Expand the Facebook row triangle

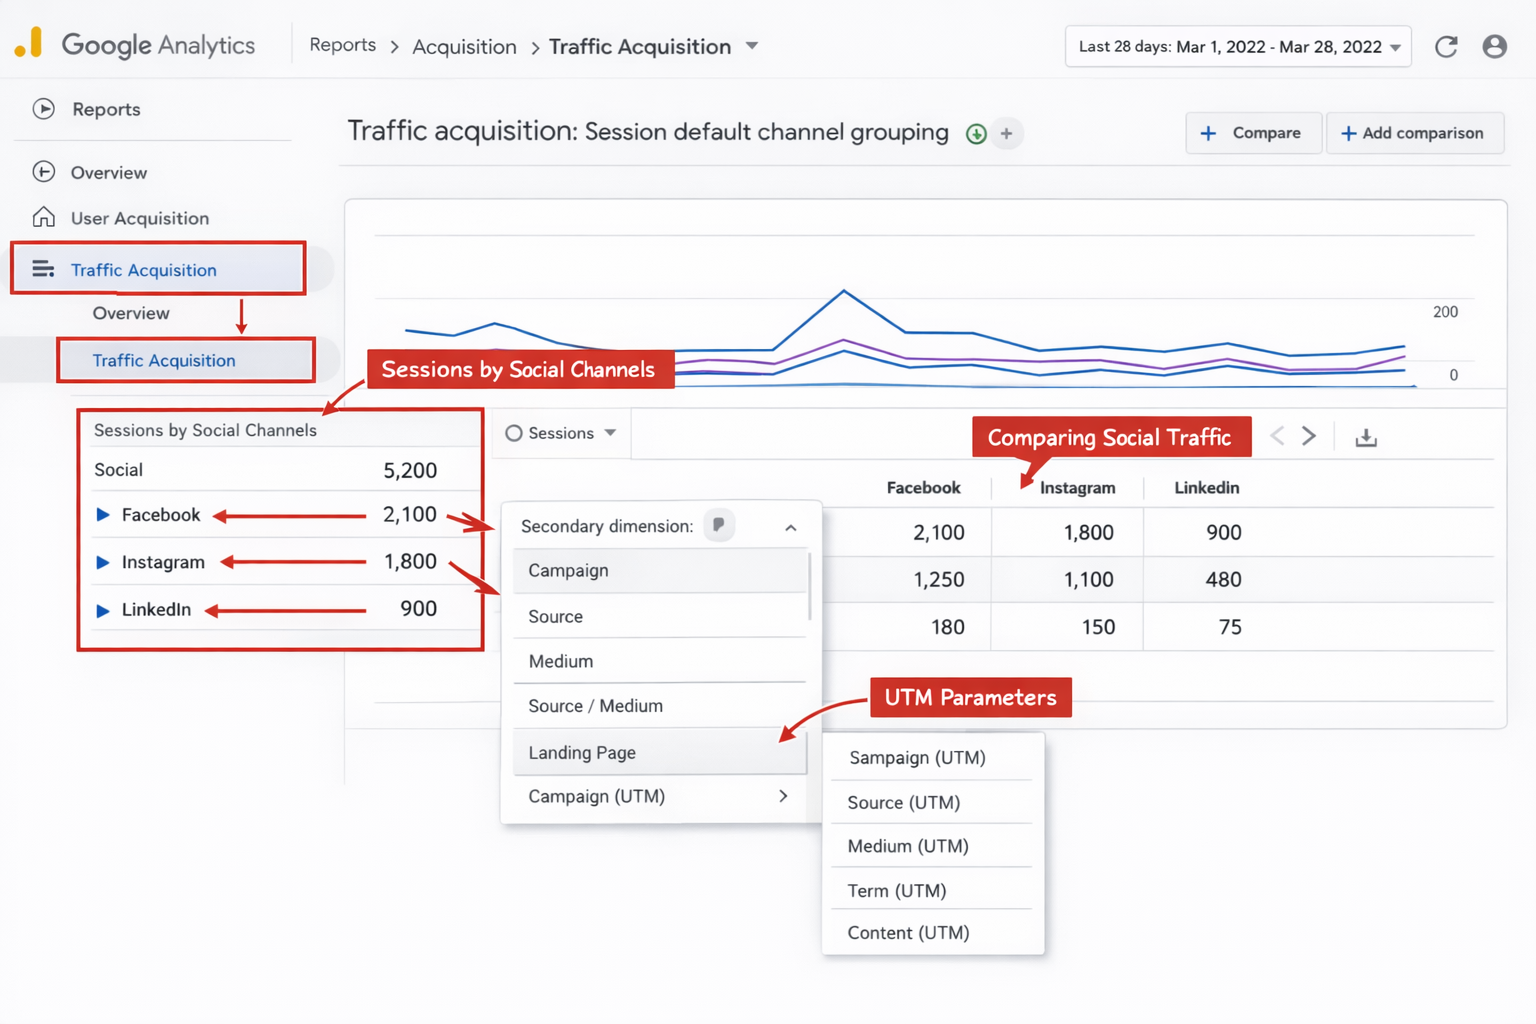tap(103, 514)
